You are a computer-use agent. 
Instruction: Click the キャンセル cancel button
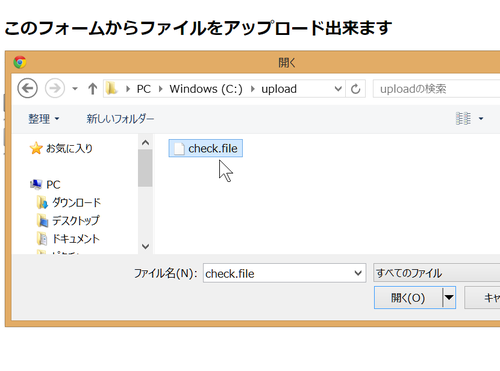(482, 297)
